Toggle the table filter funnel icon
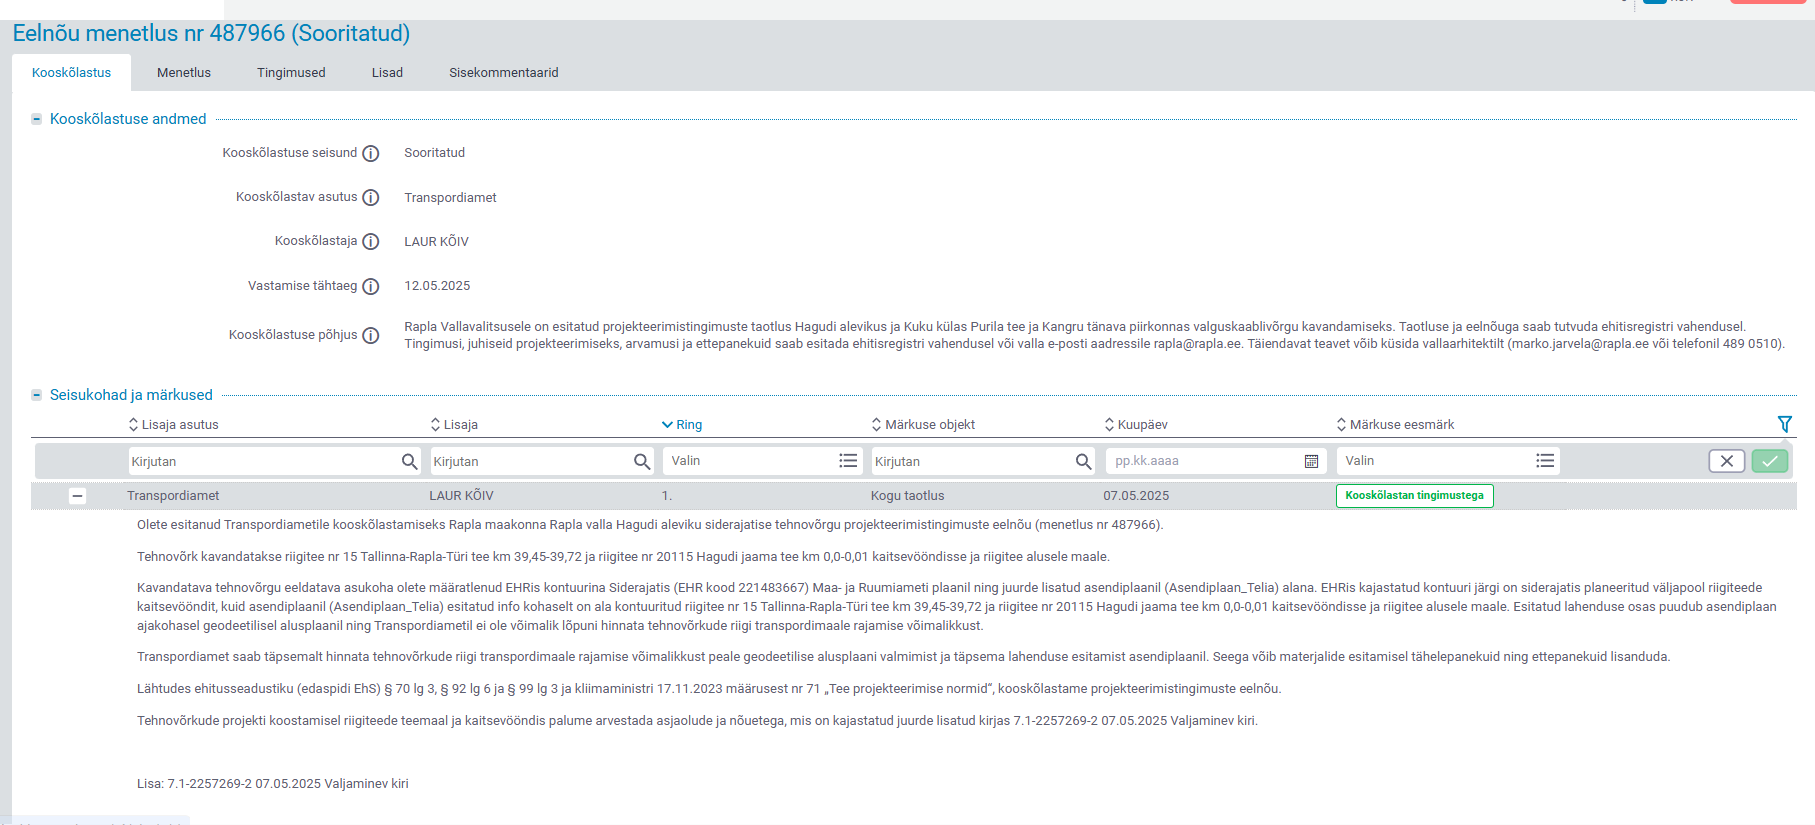 pyautogui.click(x=1785, y=424)
